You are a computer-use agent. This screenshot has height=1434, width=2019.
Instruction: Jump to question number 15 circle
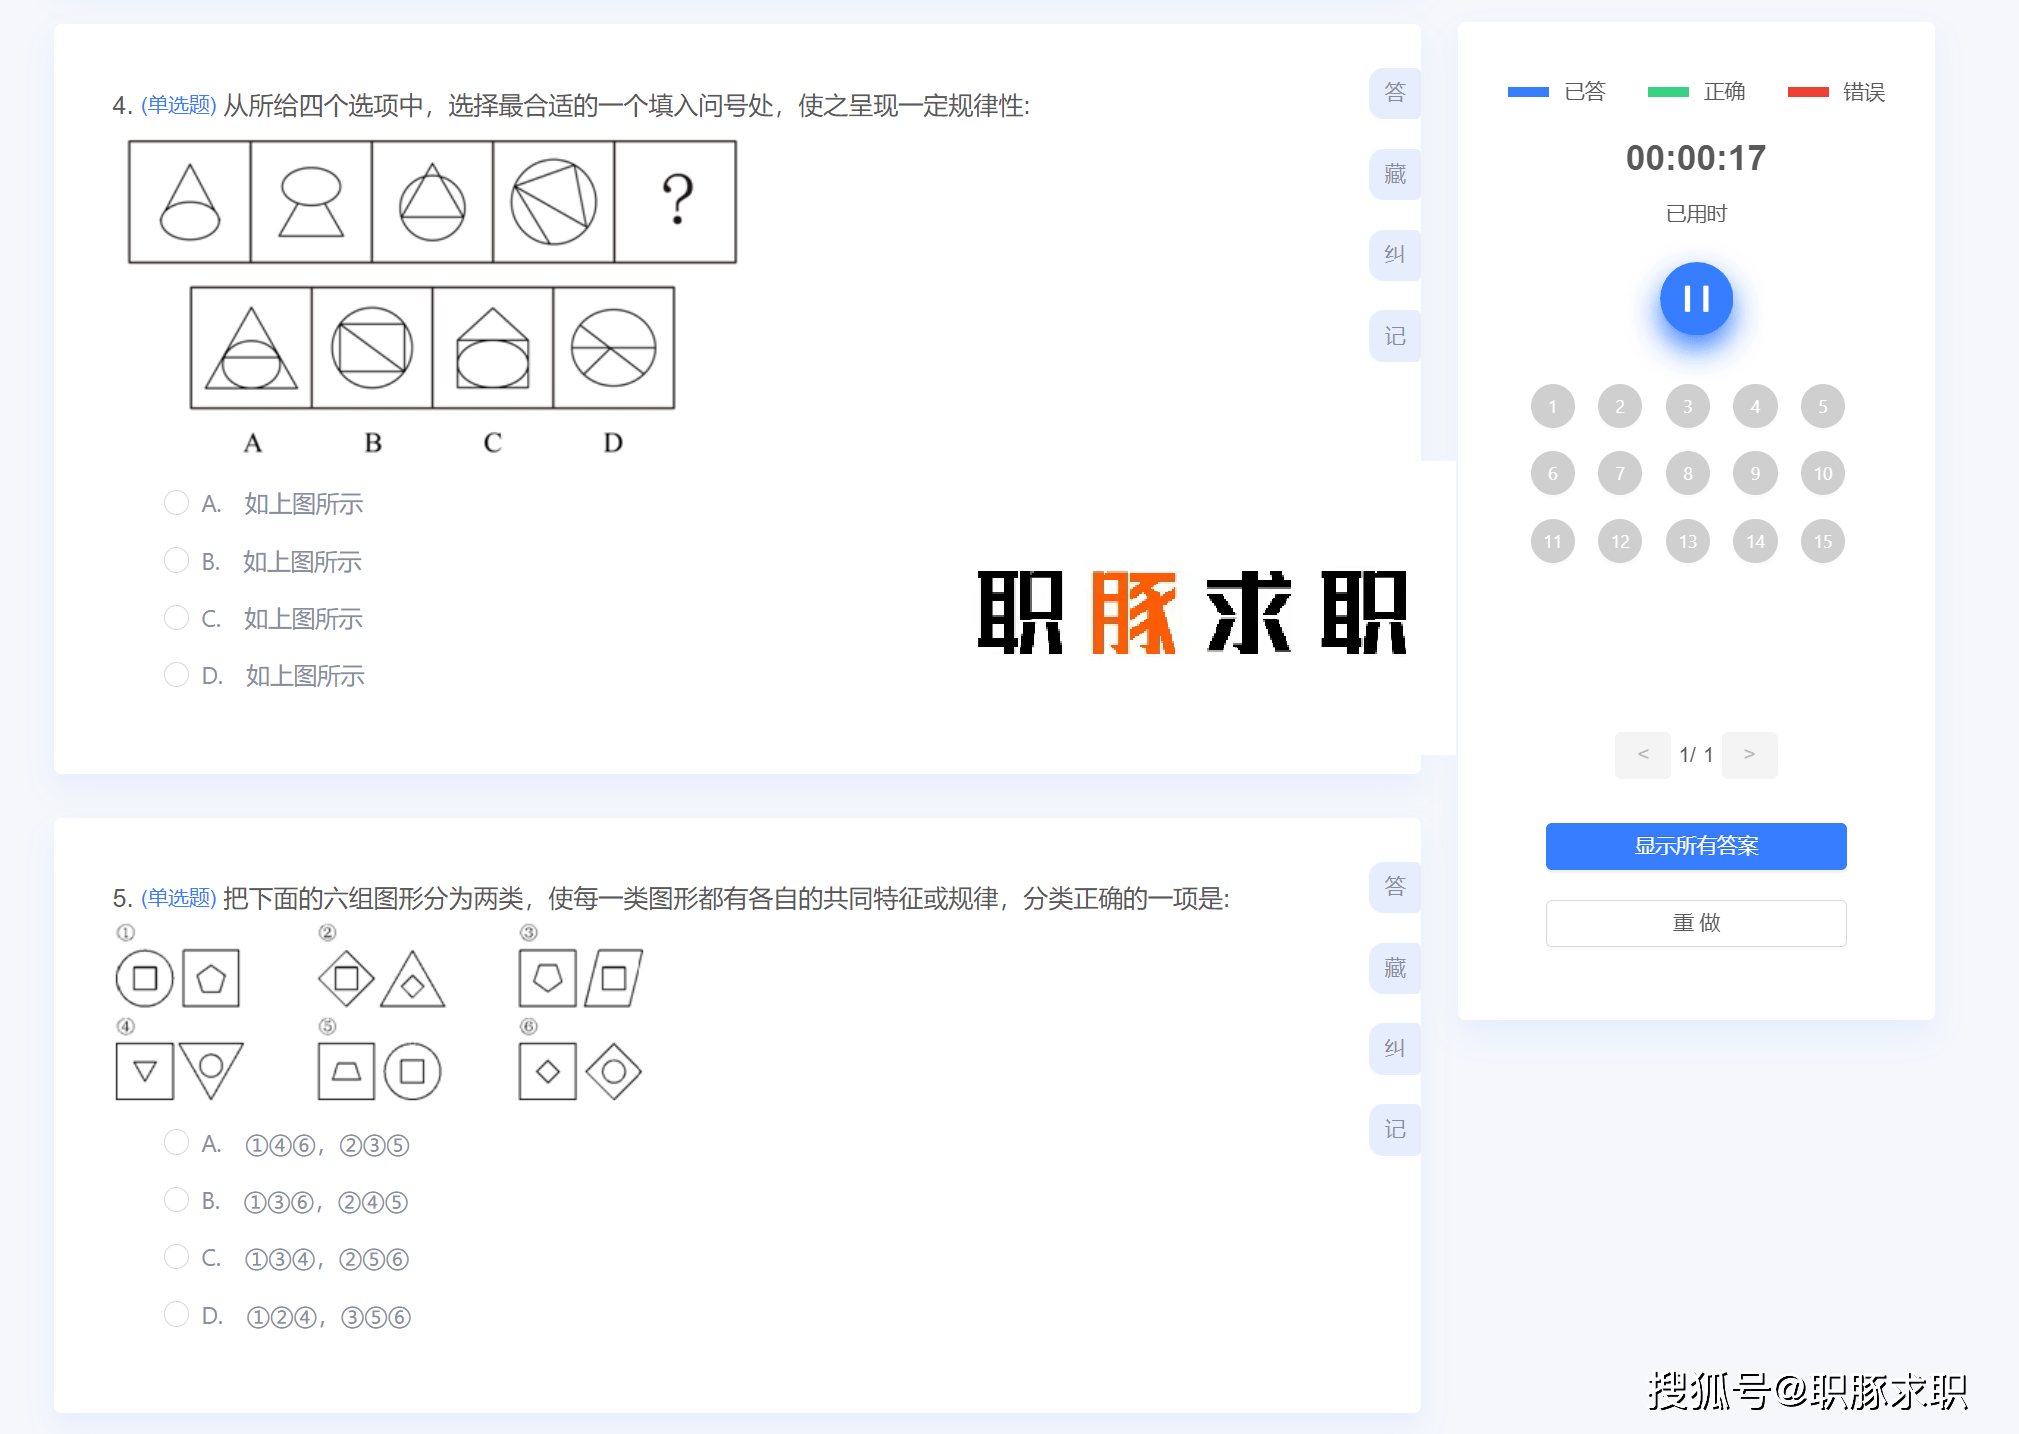[x=1822, y=541]
